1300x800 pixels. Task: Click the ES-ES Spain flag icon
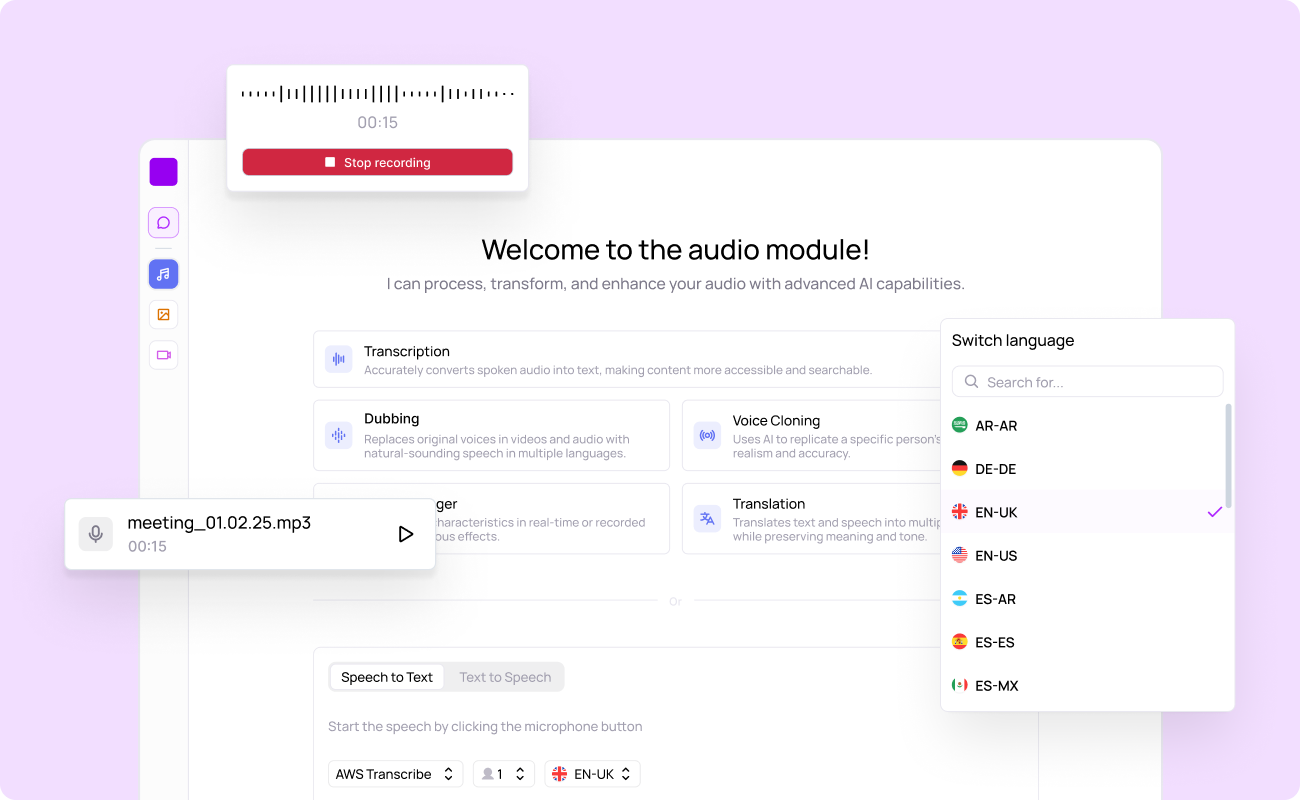[x=960, y=642]
